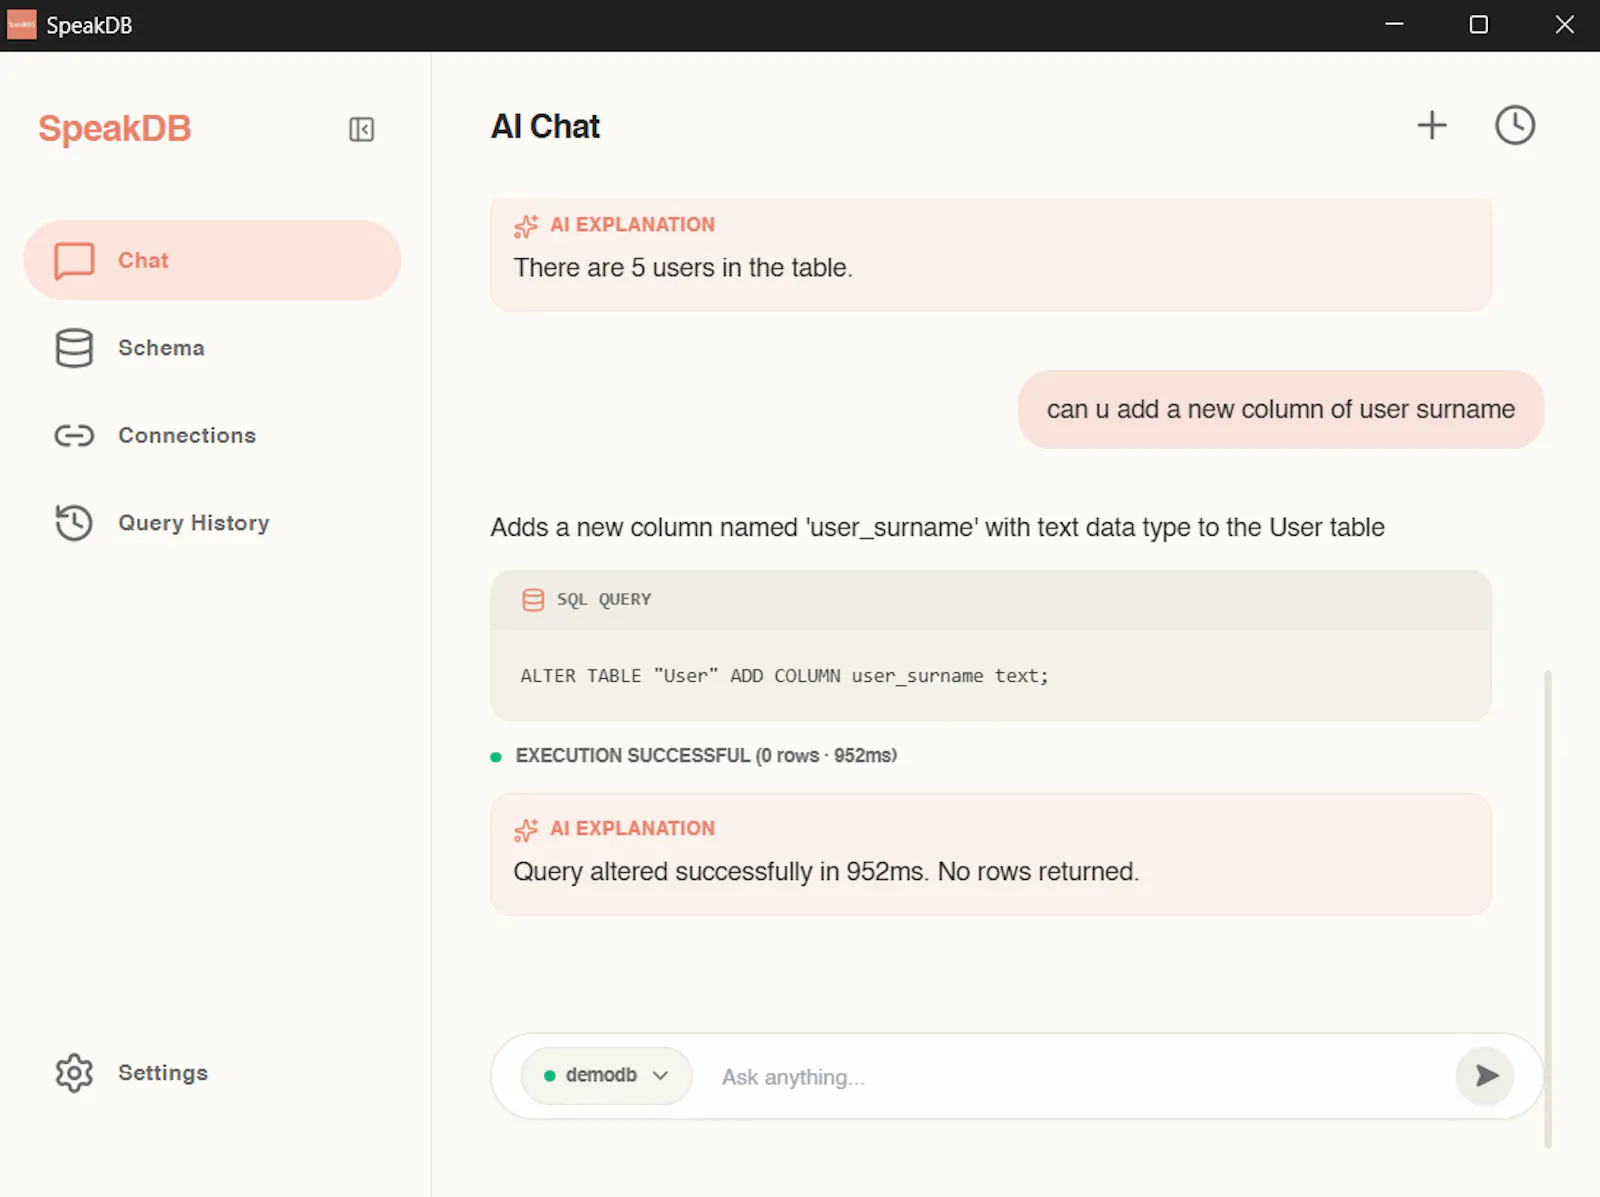Click the SpeakDB logo text
Screen dimensions: 1600x1197
(x=114, y=128)
